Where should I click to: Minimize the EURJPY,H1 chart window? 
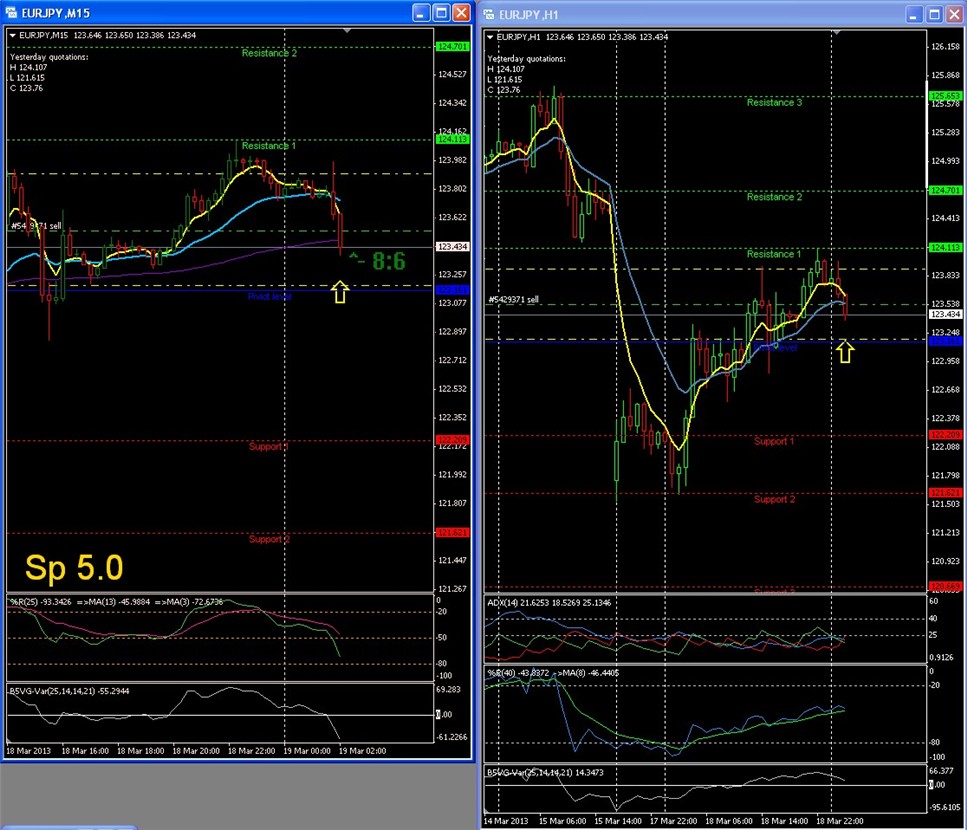click(x=915, y=14)
